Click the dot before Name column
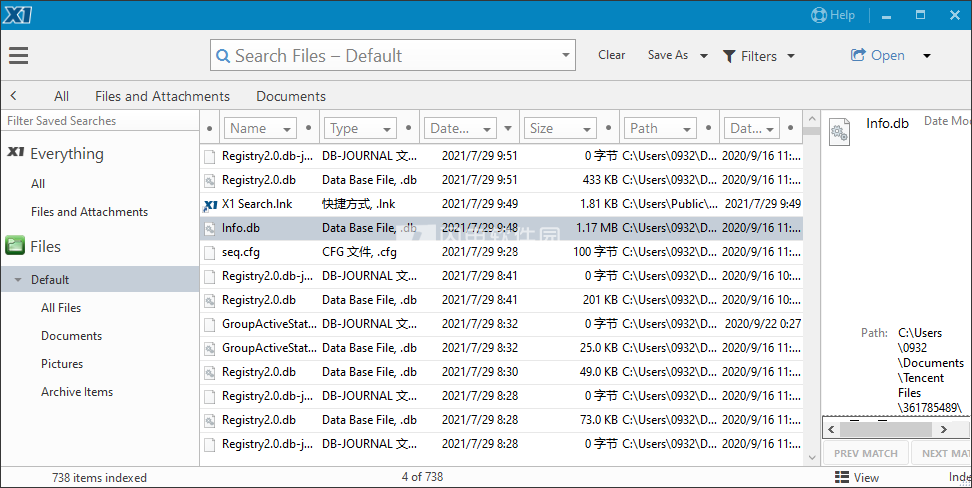 (210, 129)
